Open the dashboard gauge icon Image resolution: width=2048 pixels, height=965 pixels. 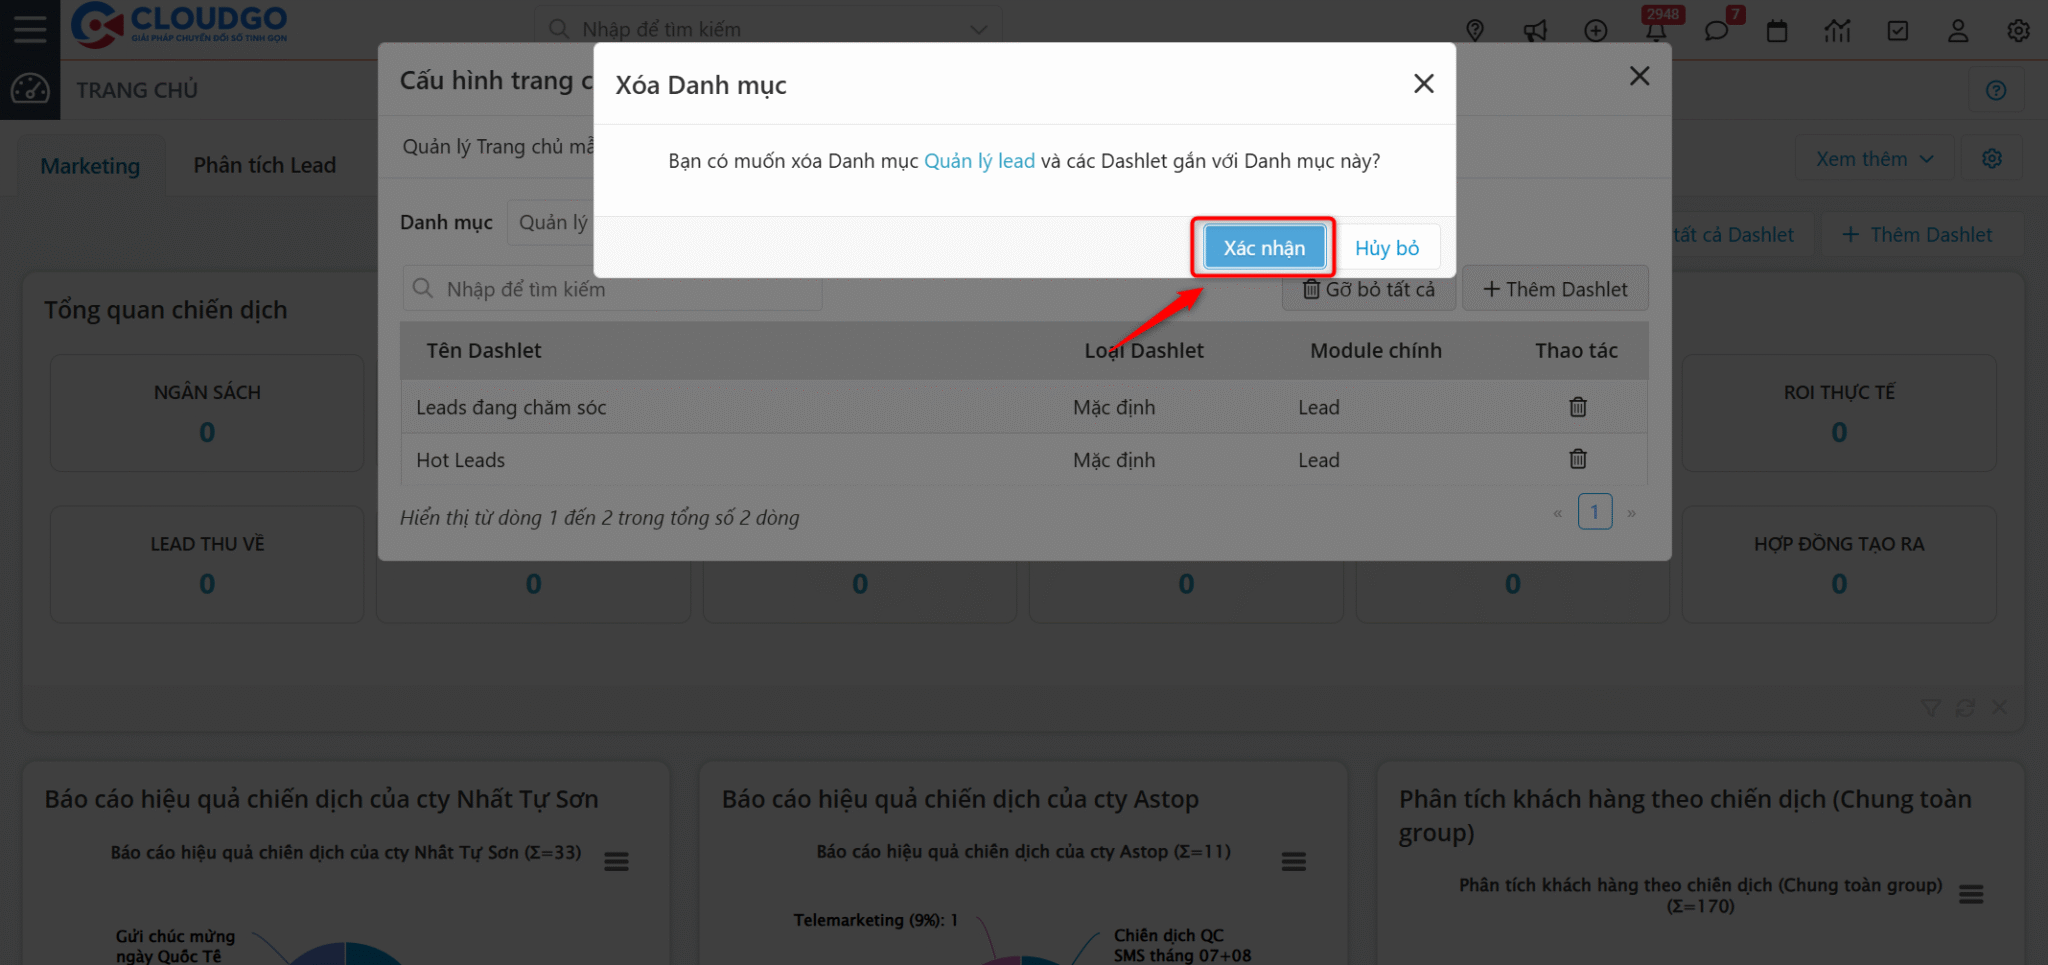[30, 90]
